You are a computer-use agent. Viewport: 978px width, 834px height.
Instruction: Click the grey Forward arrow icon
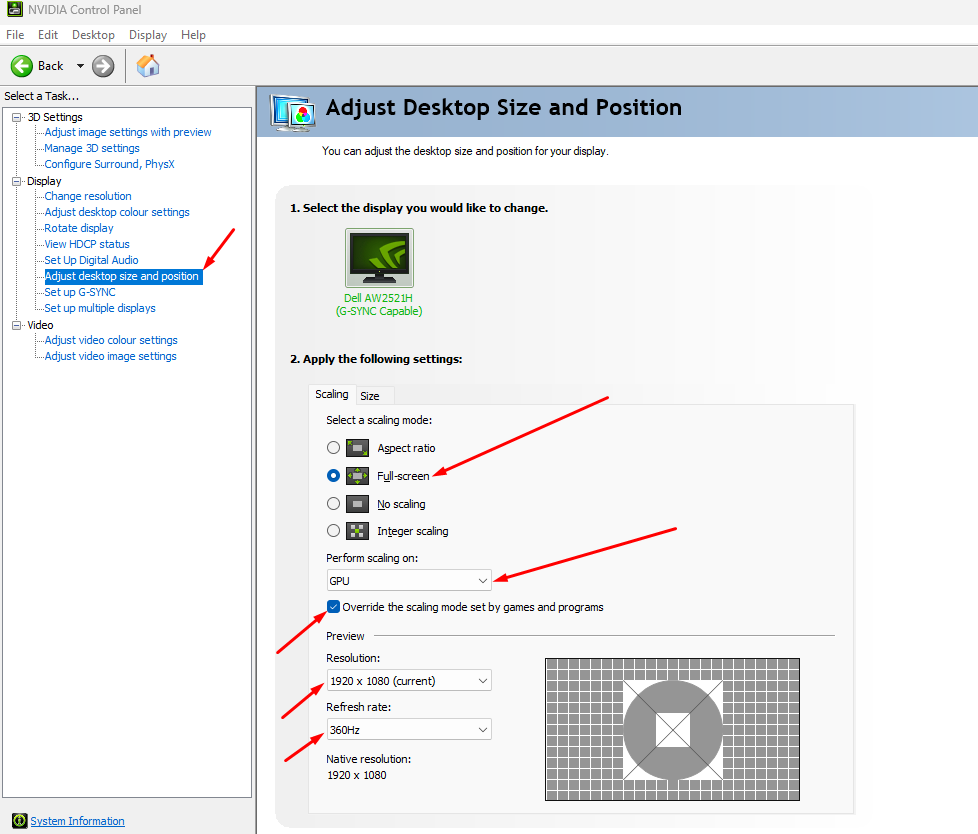pyautogui.click(x=104, y=65)
